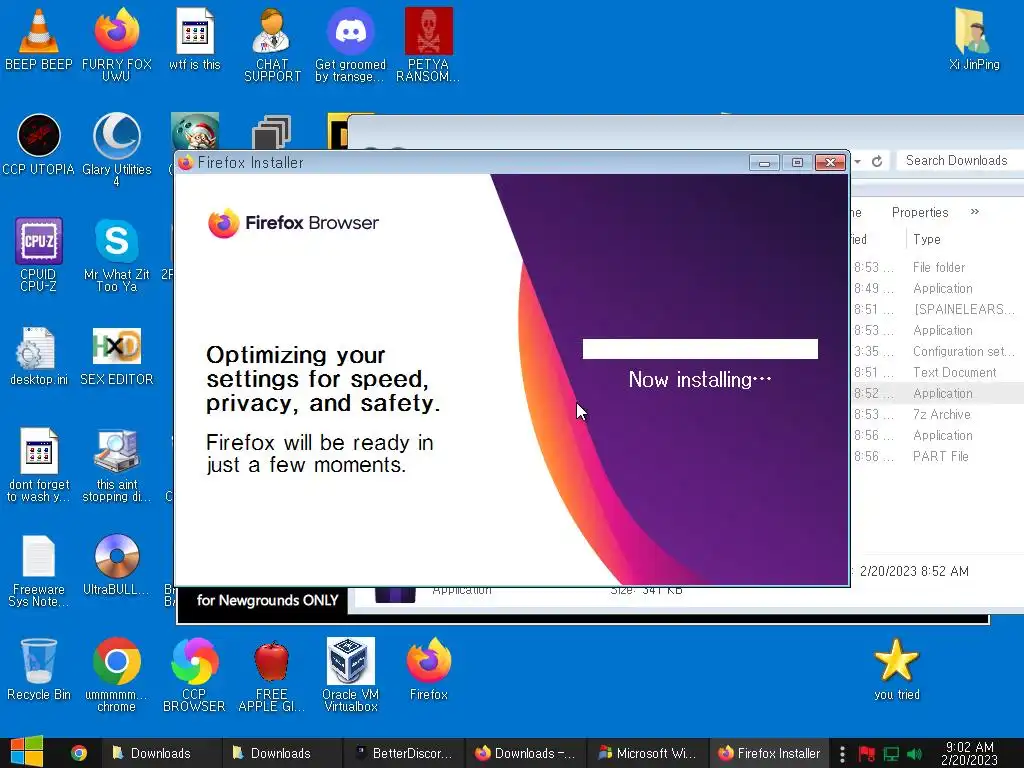
Task: Select the Firefox Installer taskbar button
Action: click(769, 753)
